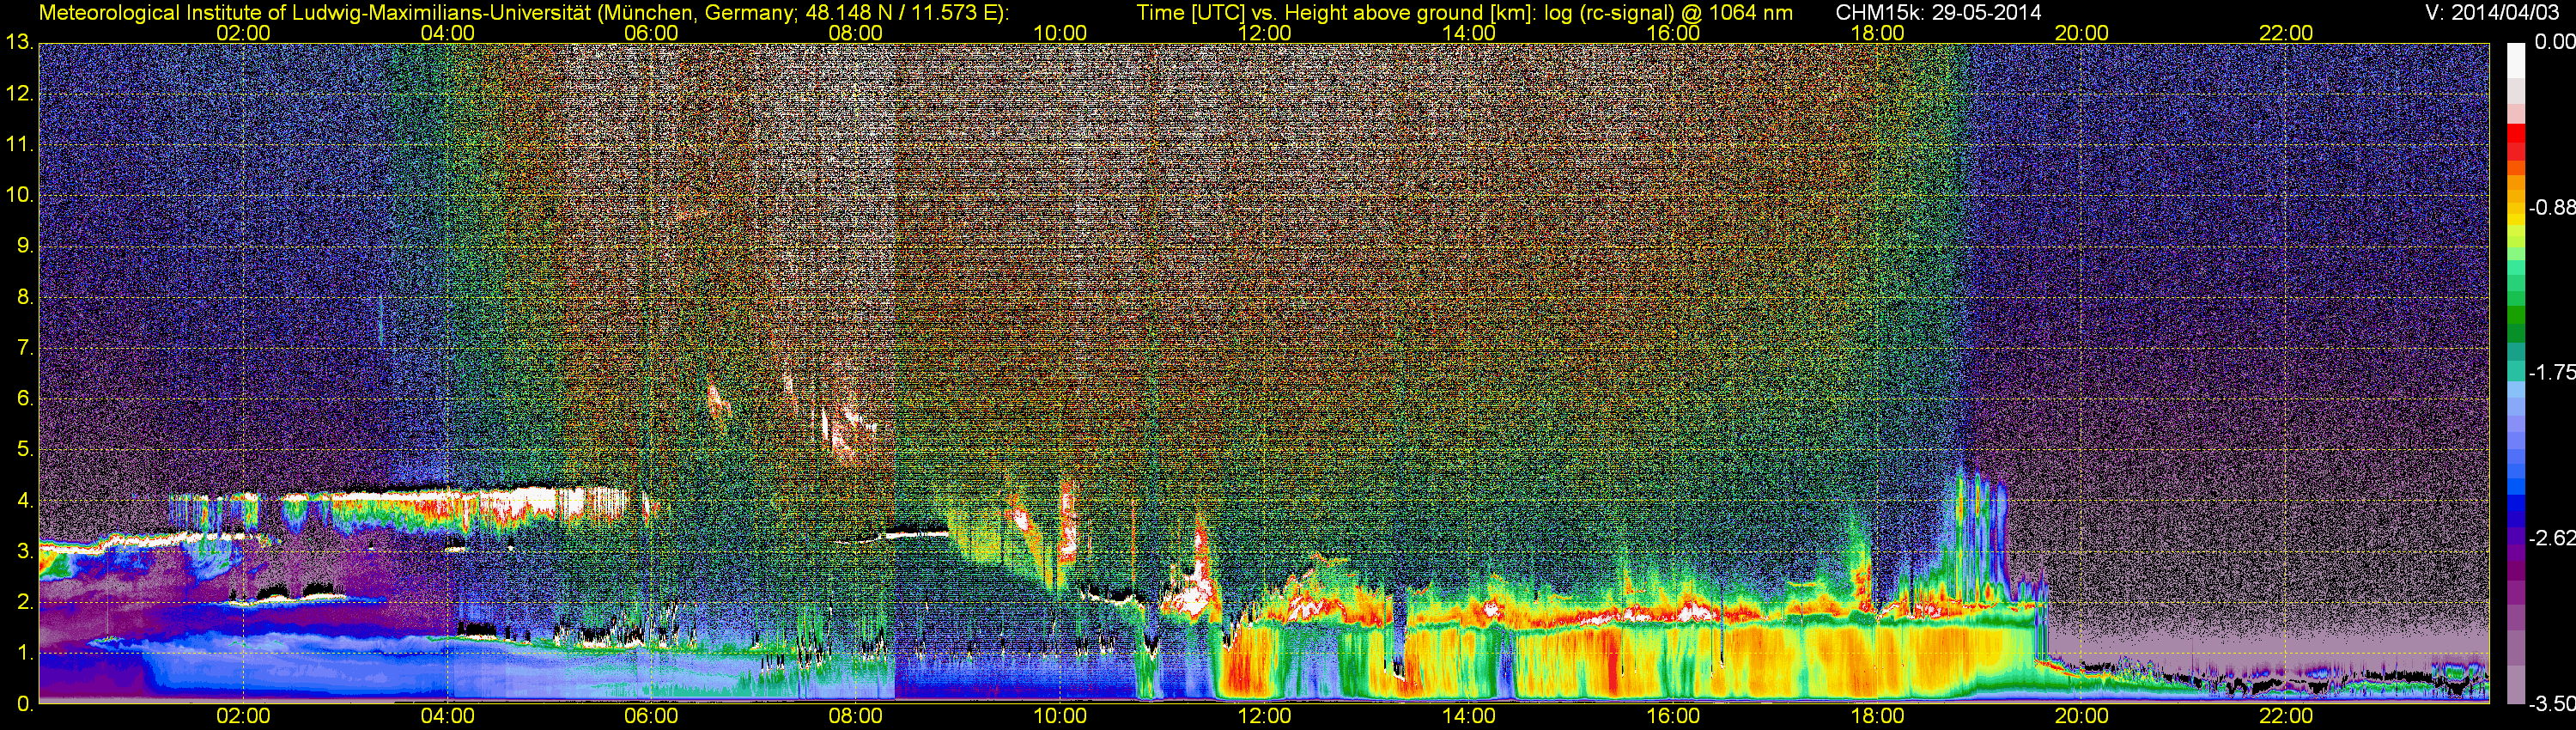Click the '22:00' label on the bottom time axis
This screenshot has height=730, width=2576.
click(x=2286, y=716)
